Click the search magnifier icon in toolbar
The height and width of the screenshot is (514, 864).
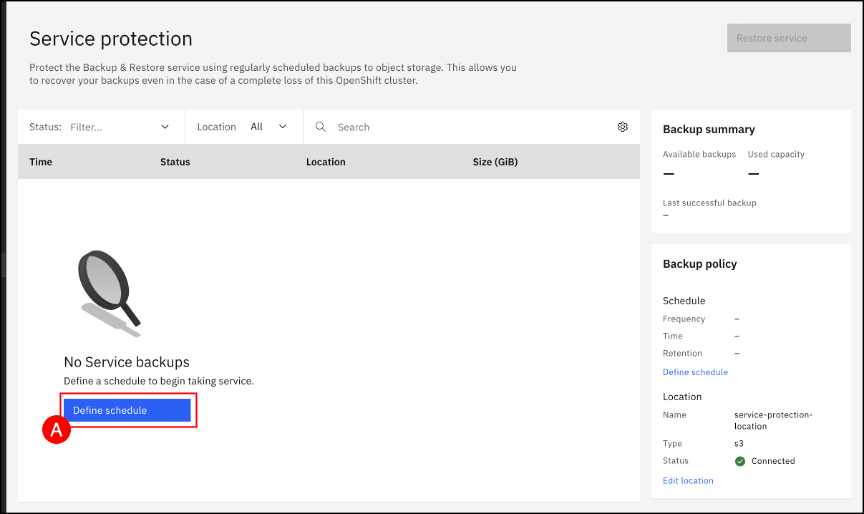point(321,127)
